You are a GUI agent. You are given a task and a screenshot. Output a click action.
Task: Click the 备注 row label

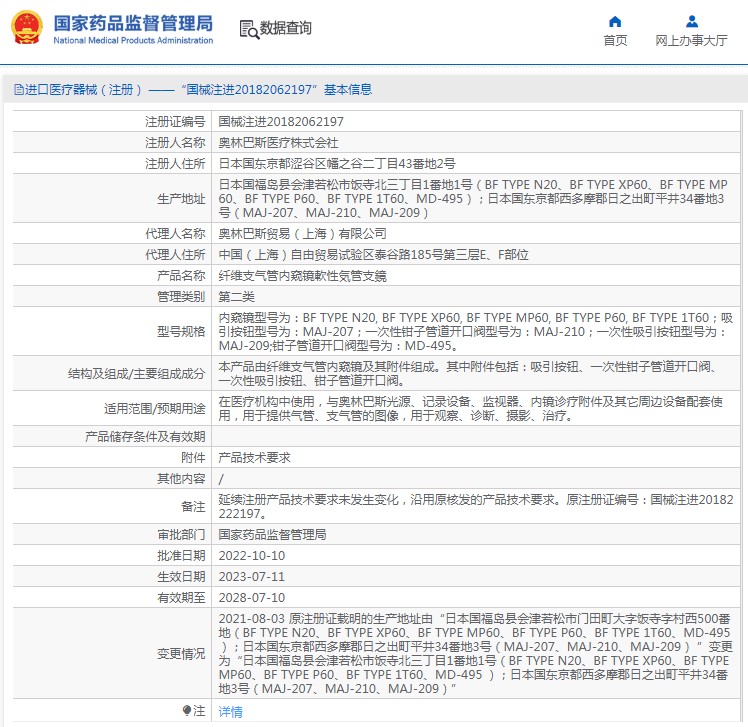(x=193, y=507)
